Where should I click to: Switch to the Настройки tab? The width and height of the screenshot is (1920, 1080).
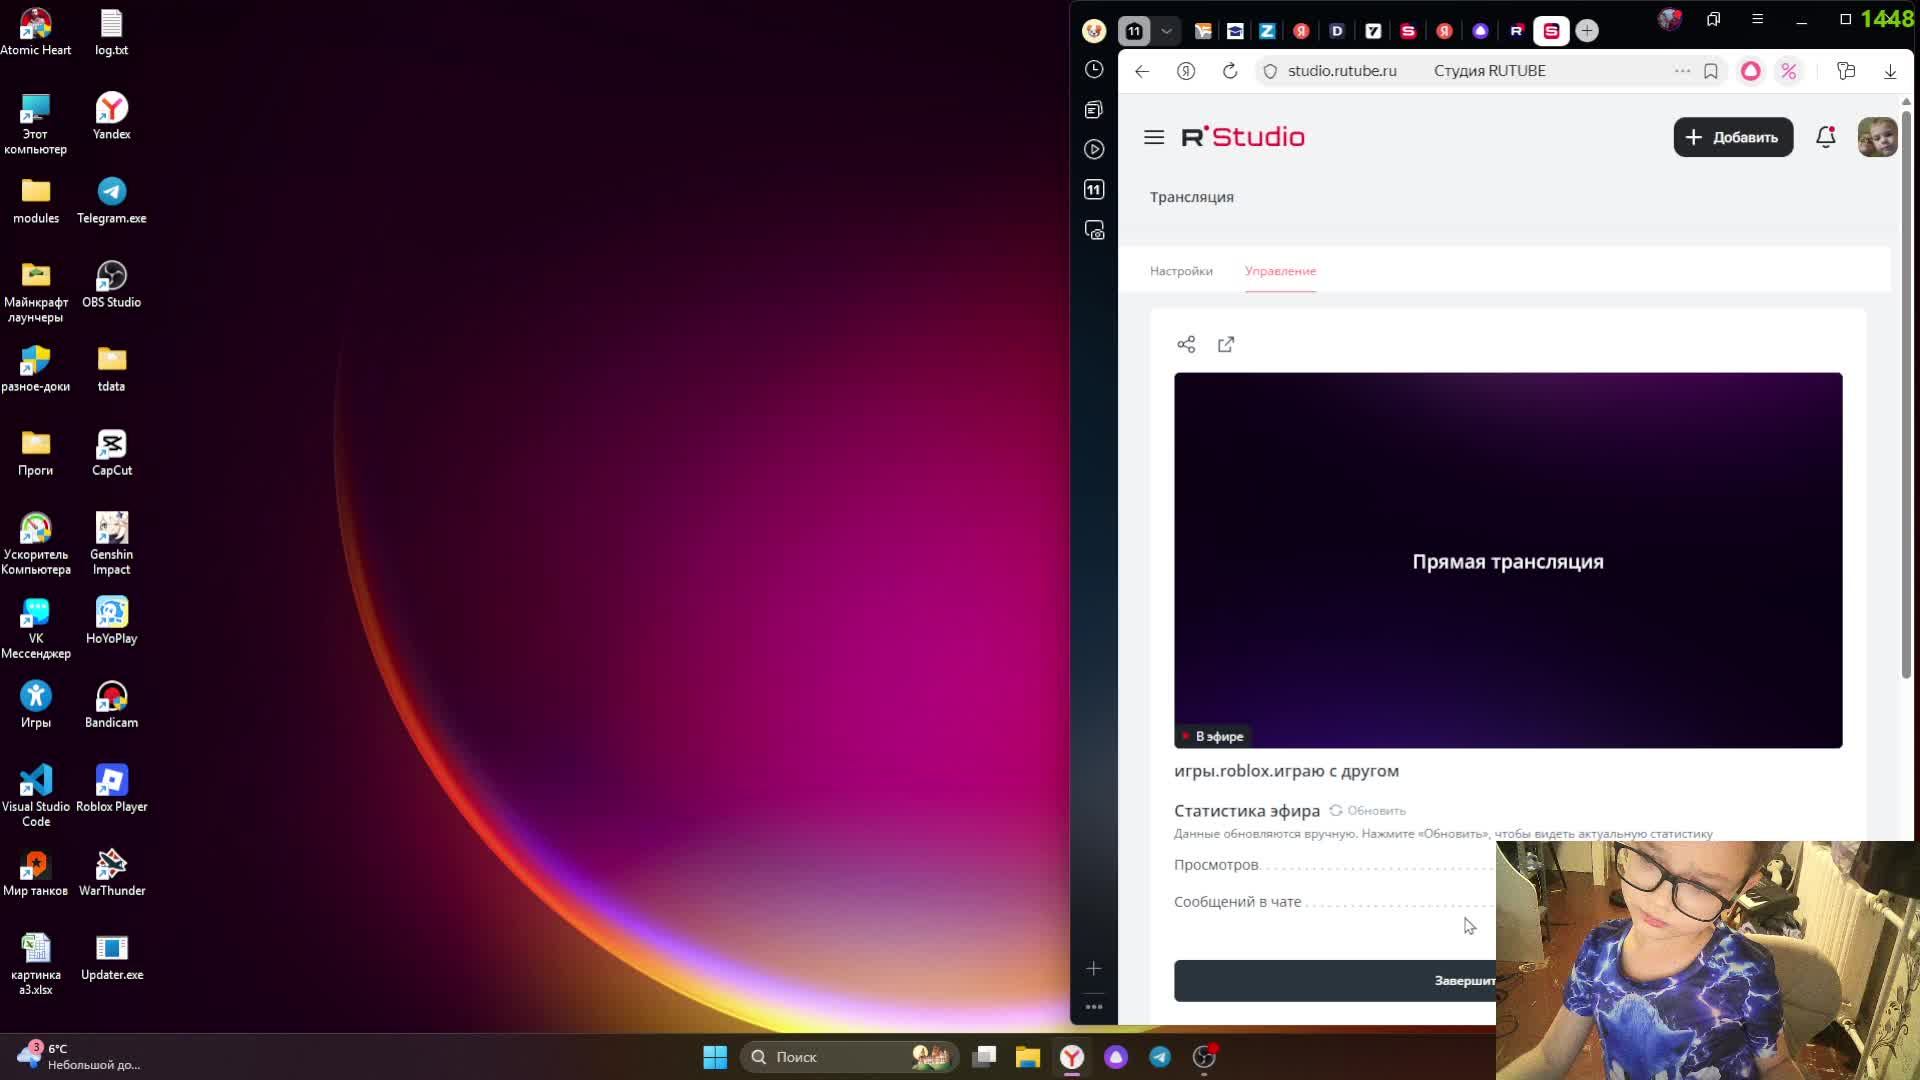[1181, 271]
